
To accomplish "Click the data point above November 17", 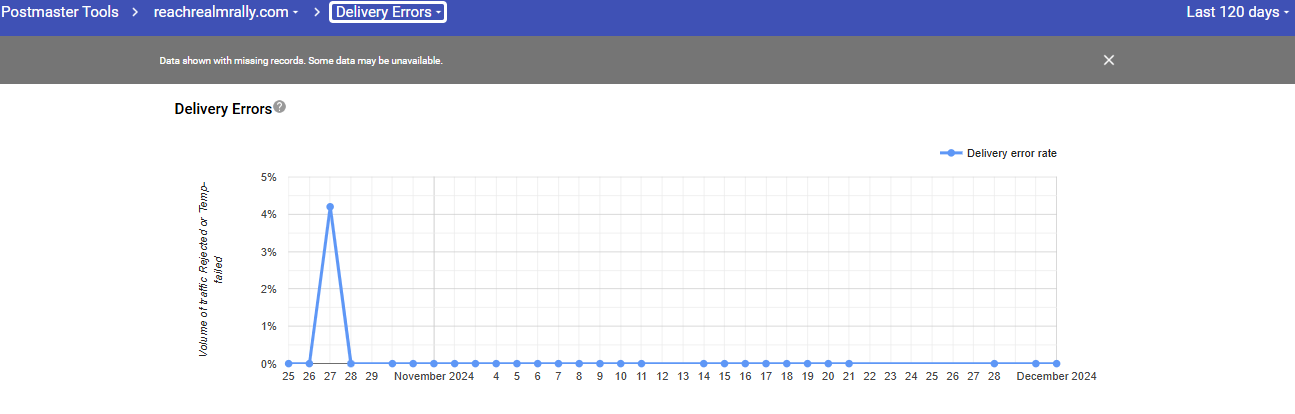I will (x=766, y=364).
